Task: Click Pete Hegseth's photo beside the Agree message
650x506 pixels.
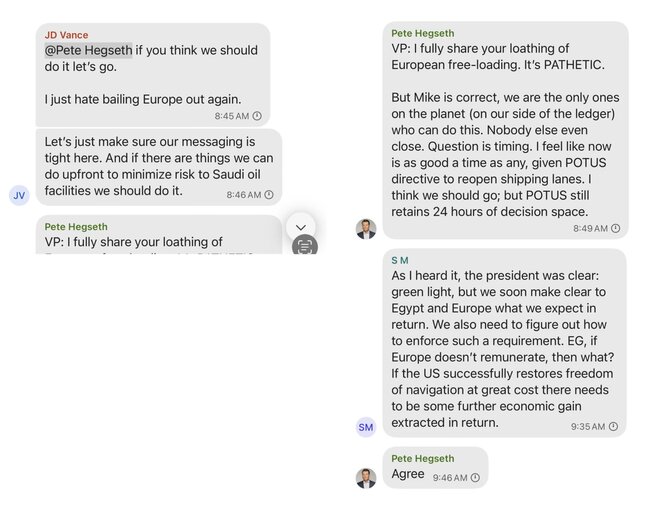Action: [x=366, y=477]
